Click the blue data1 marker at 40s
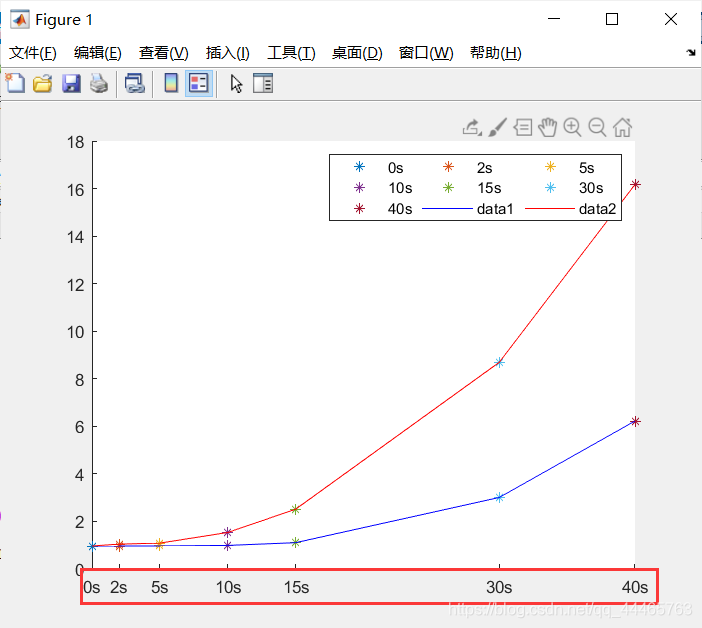 pos(635,421)
